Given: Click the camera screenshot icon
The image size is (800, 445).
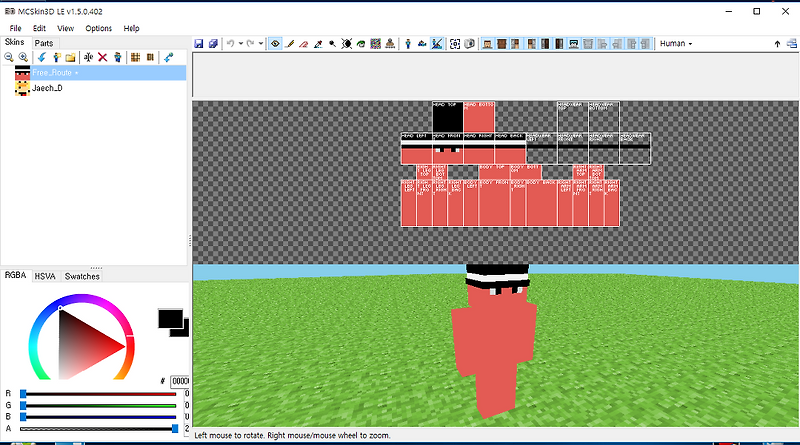Looking at the screenshot, I should point(469,44).
